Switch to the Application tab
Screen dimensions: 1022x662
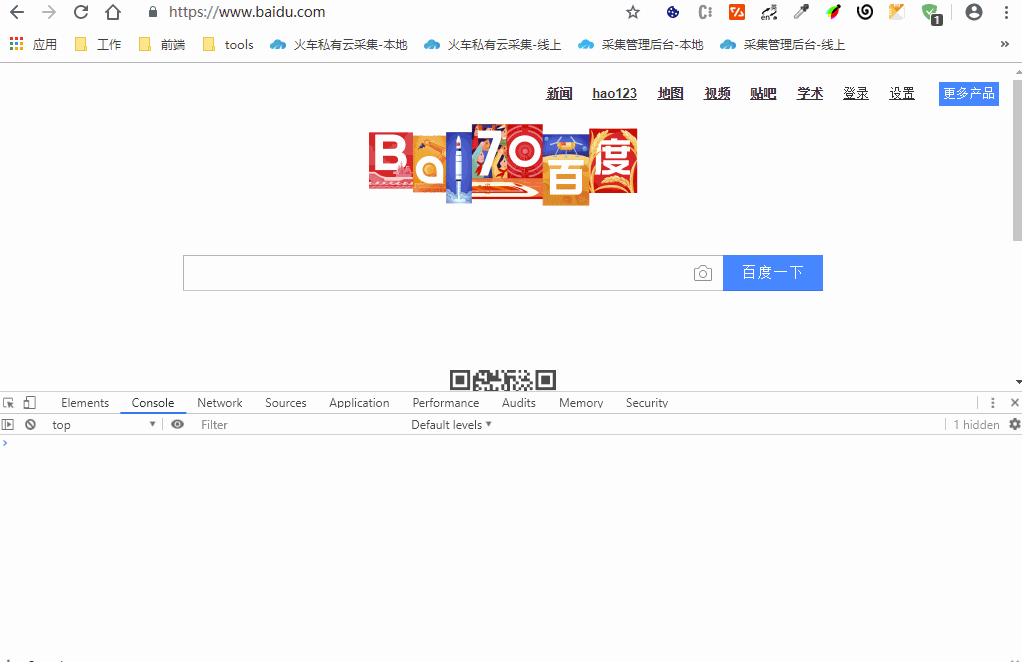[359, 403]
